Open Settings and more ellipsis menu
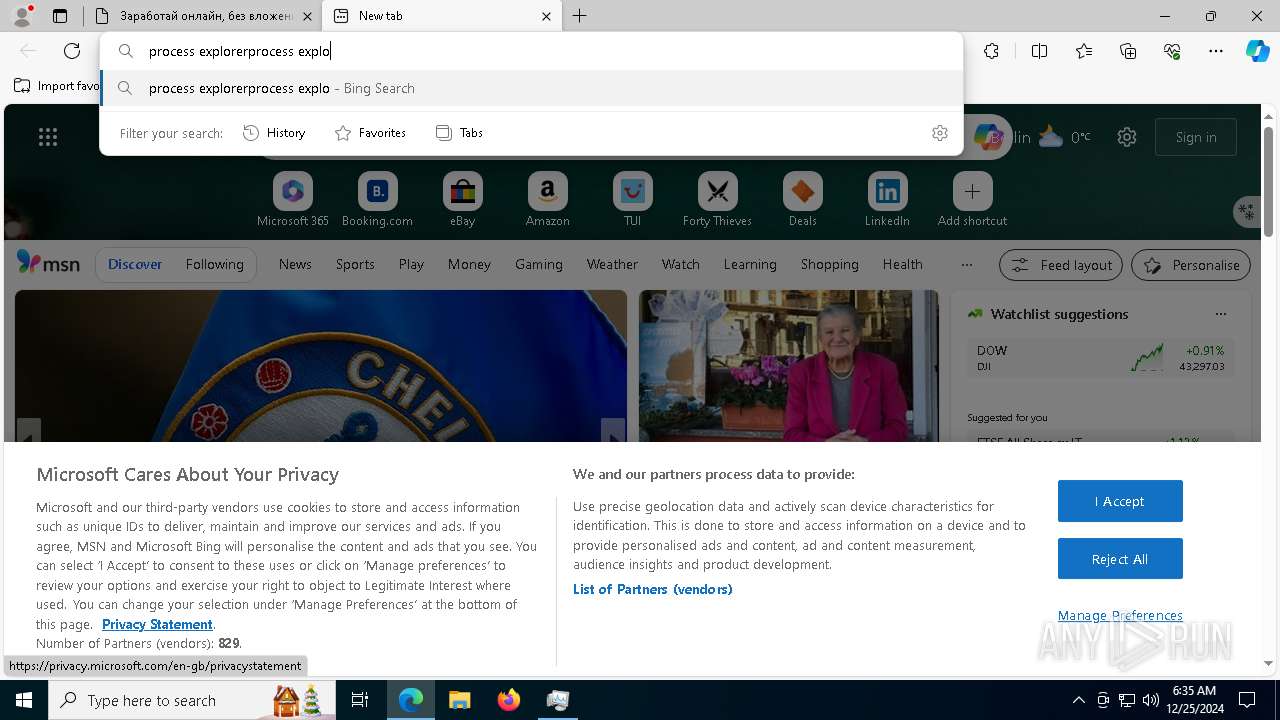The height and width of the screenshot is (720, 1280). (x=1216, y=51)
